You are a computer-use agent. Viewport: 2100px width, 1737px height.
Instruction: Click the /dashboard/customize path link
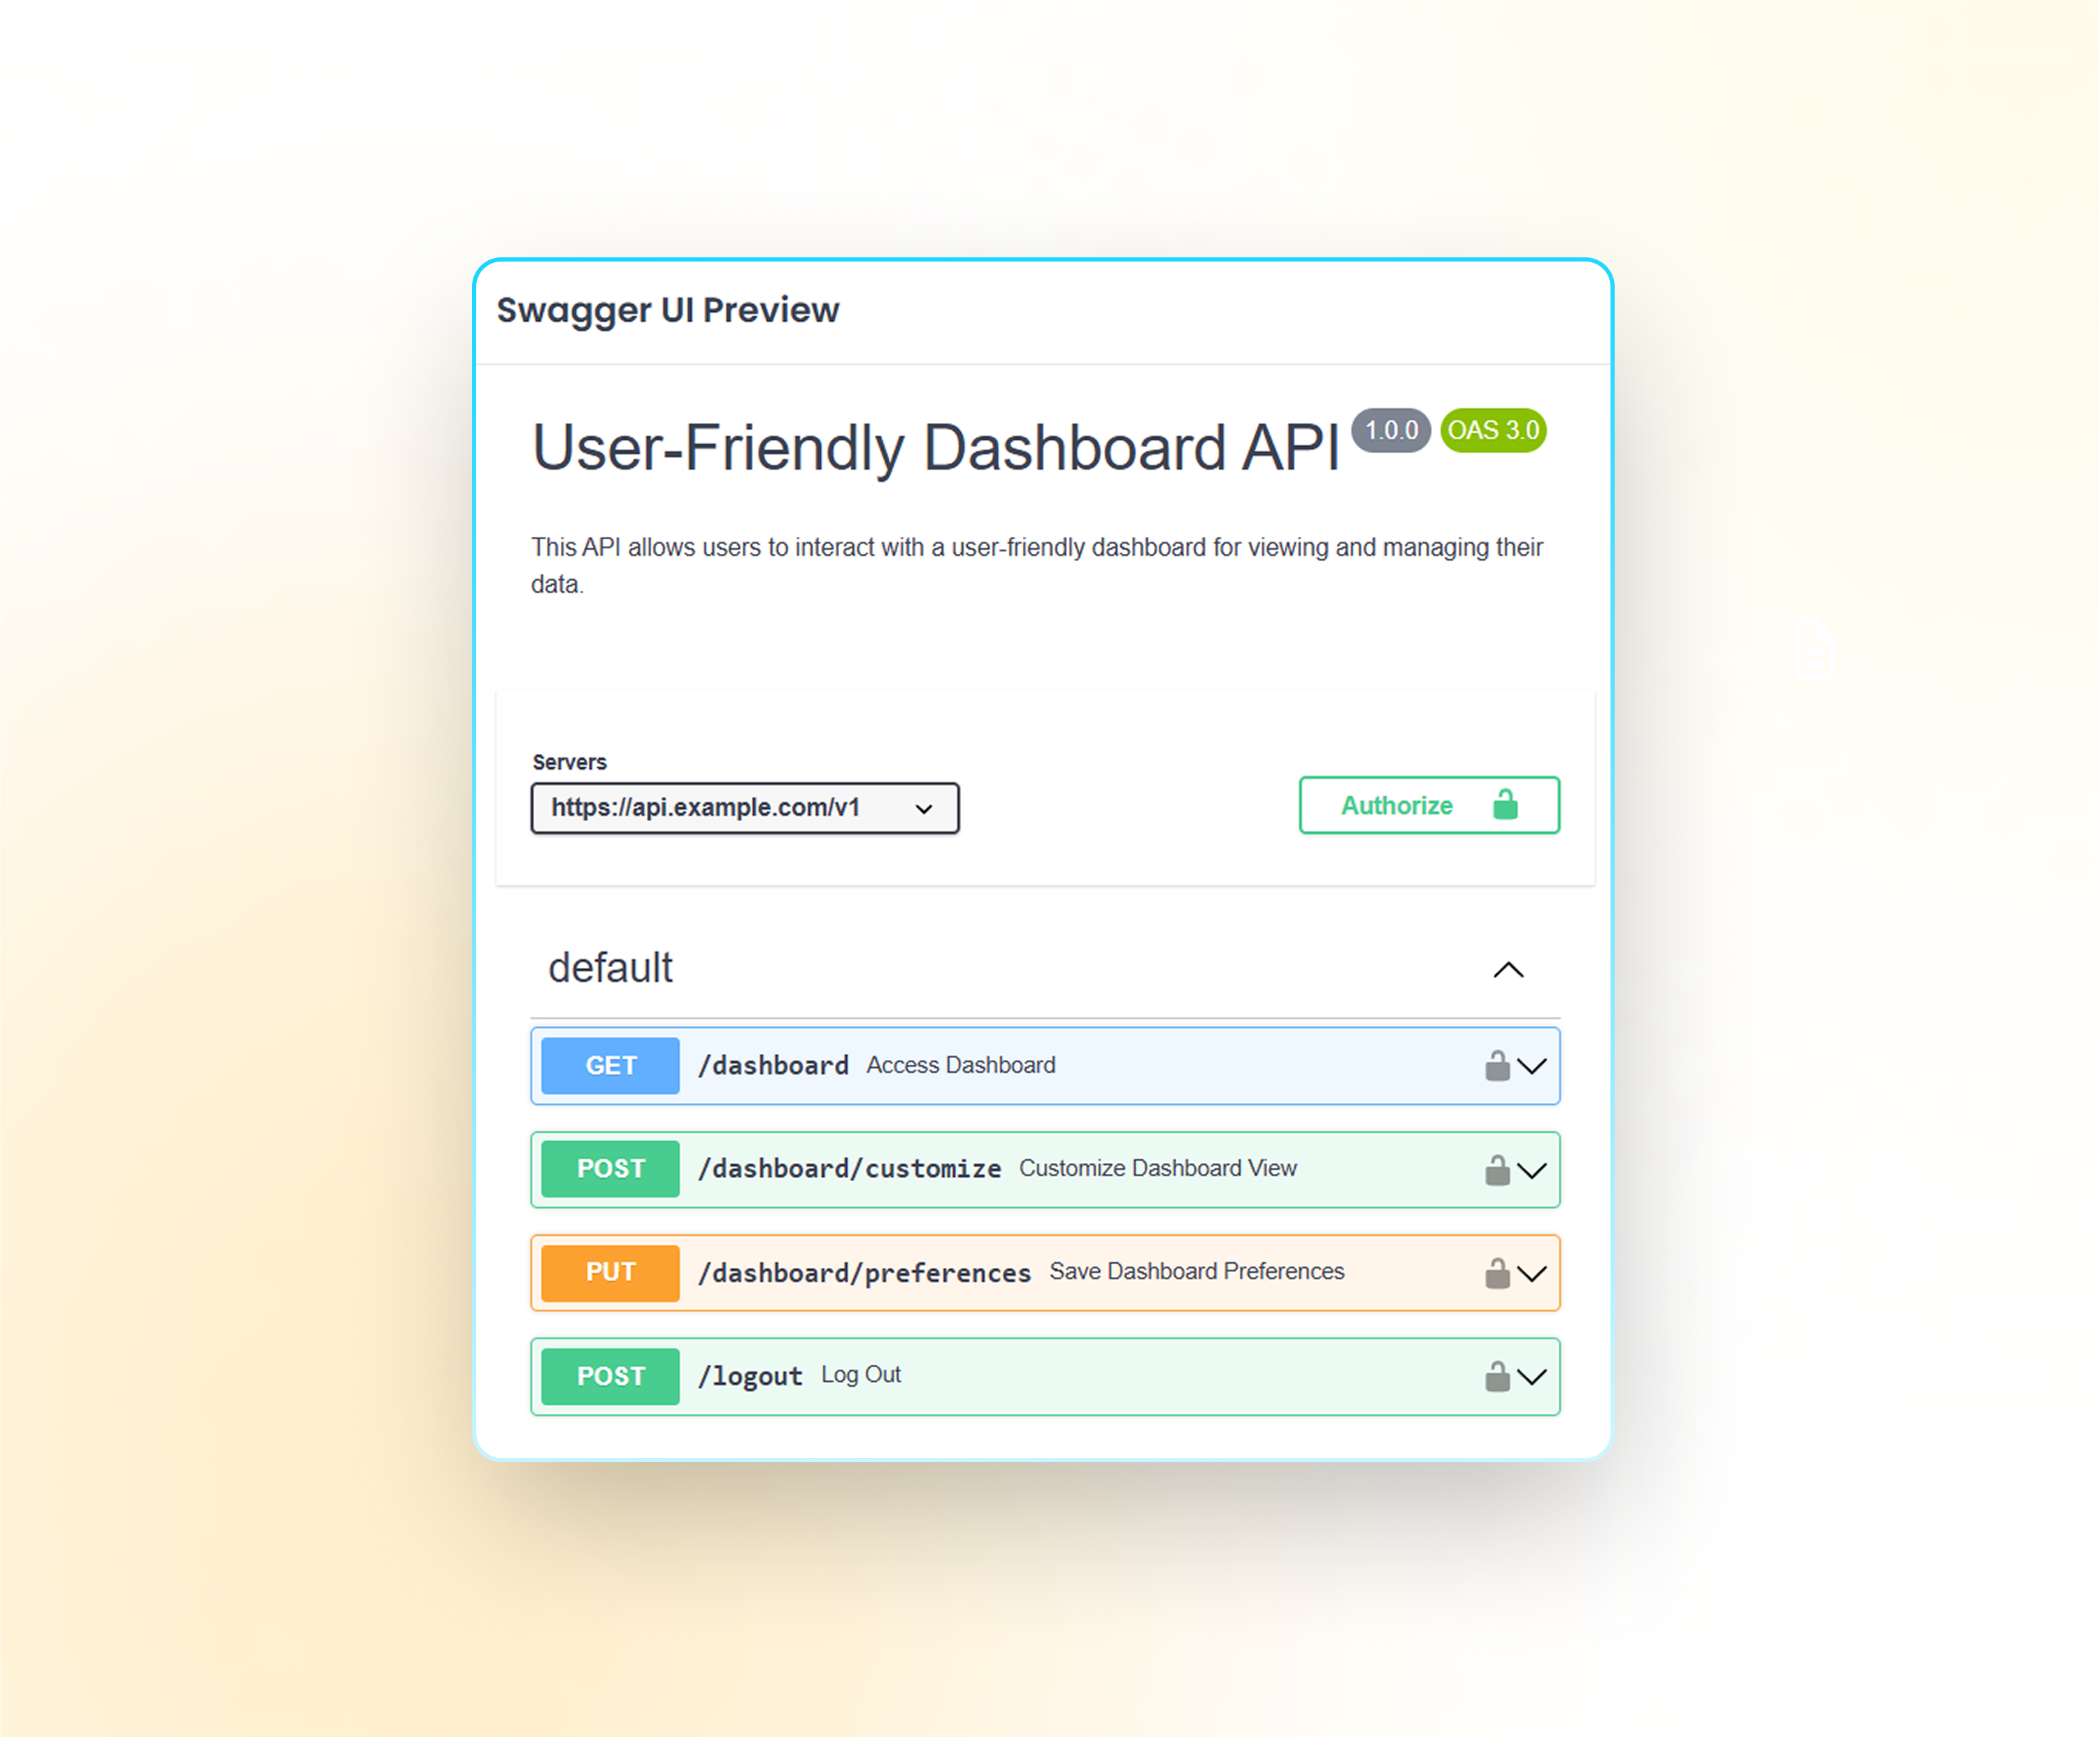click(x=849, y=1169)
